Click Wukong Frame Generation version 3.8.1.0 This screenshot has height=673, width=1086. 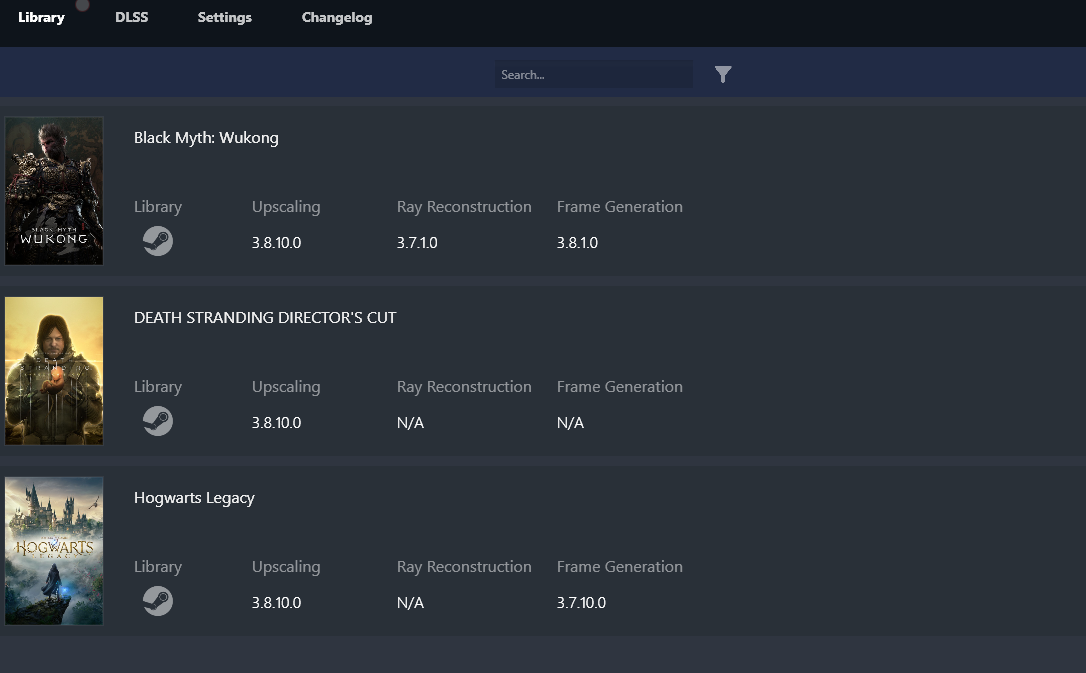pyautogui.click(x=578, y=242)
